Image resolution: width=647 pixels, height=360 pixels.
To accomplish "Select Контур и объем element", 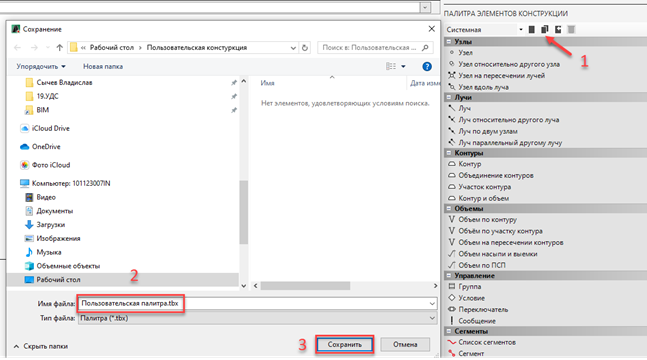I will point(484,199).
